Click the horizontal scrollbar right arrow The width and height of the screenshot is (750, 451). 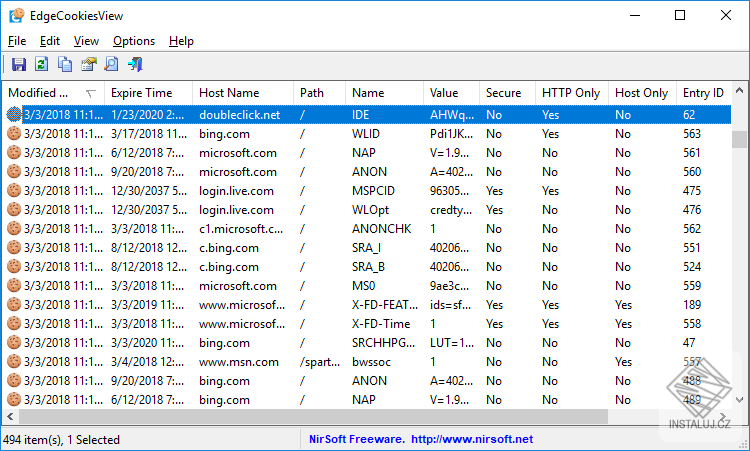[x=724, y=417]
